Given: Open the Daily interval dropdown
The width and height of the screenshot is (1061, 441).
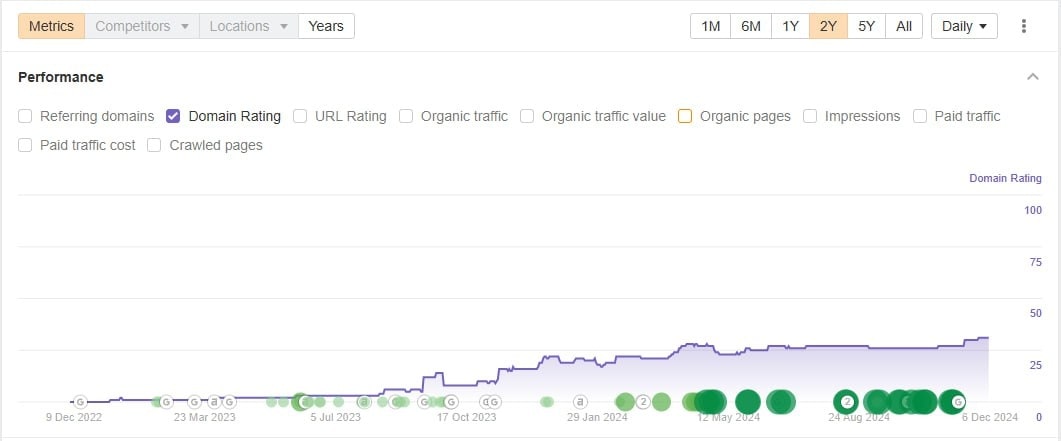Looking at the screenshot, I should [964, 26].
